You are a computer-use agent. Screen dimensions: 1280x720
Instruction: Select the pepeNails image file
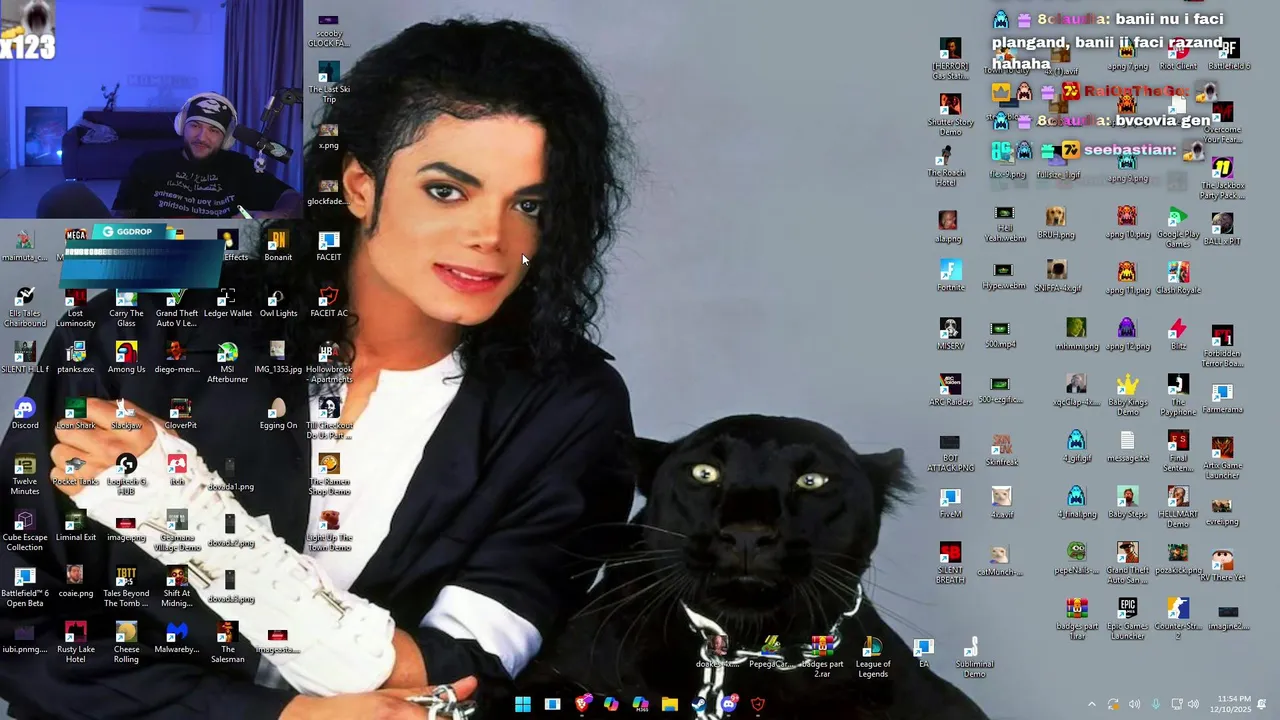coord(1076,558)
